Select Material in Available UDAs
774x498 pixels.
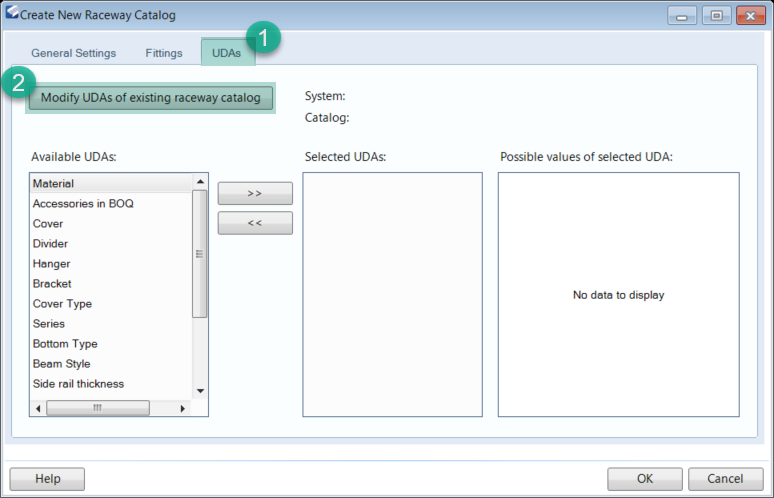[x=111, y=184]
